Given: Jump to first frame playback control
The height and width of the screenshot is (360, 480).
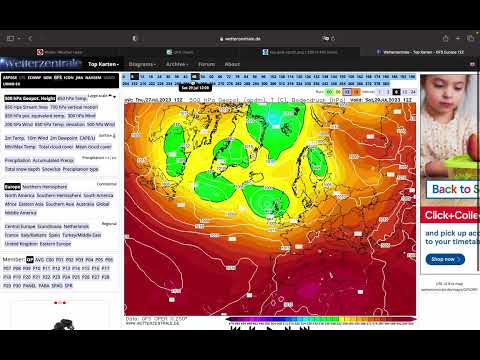Looking at the screenshot, I should pyautogui.click(x=235, y=329).
